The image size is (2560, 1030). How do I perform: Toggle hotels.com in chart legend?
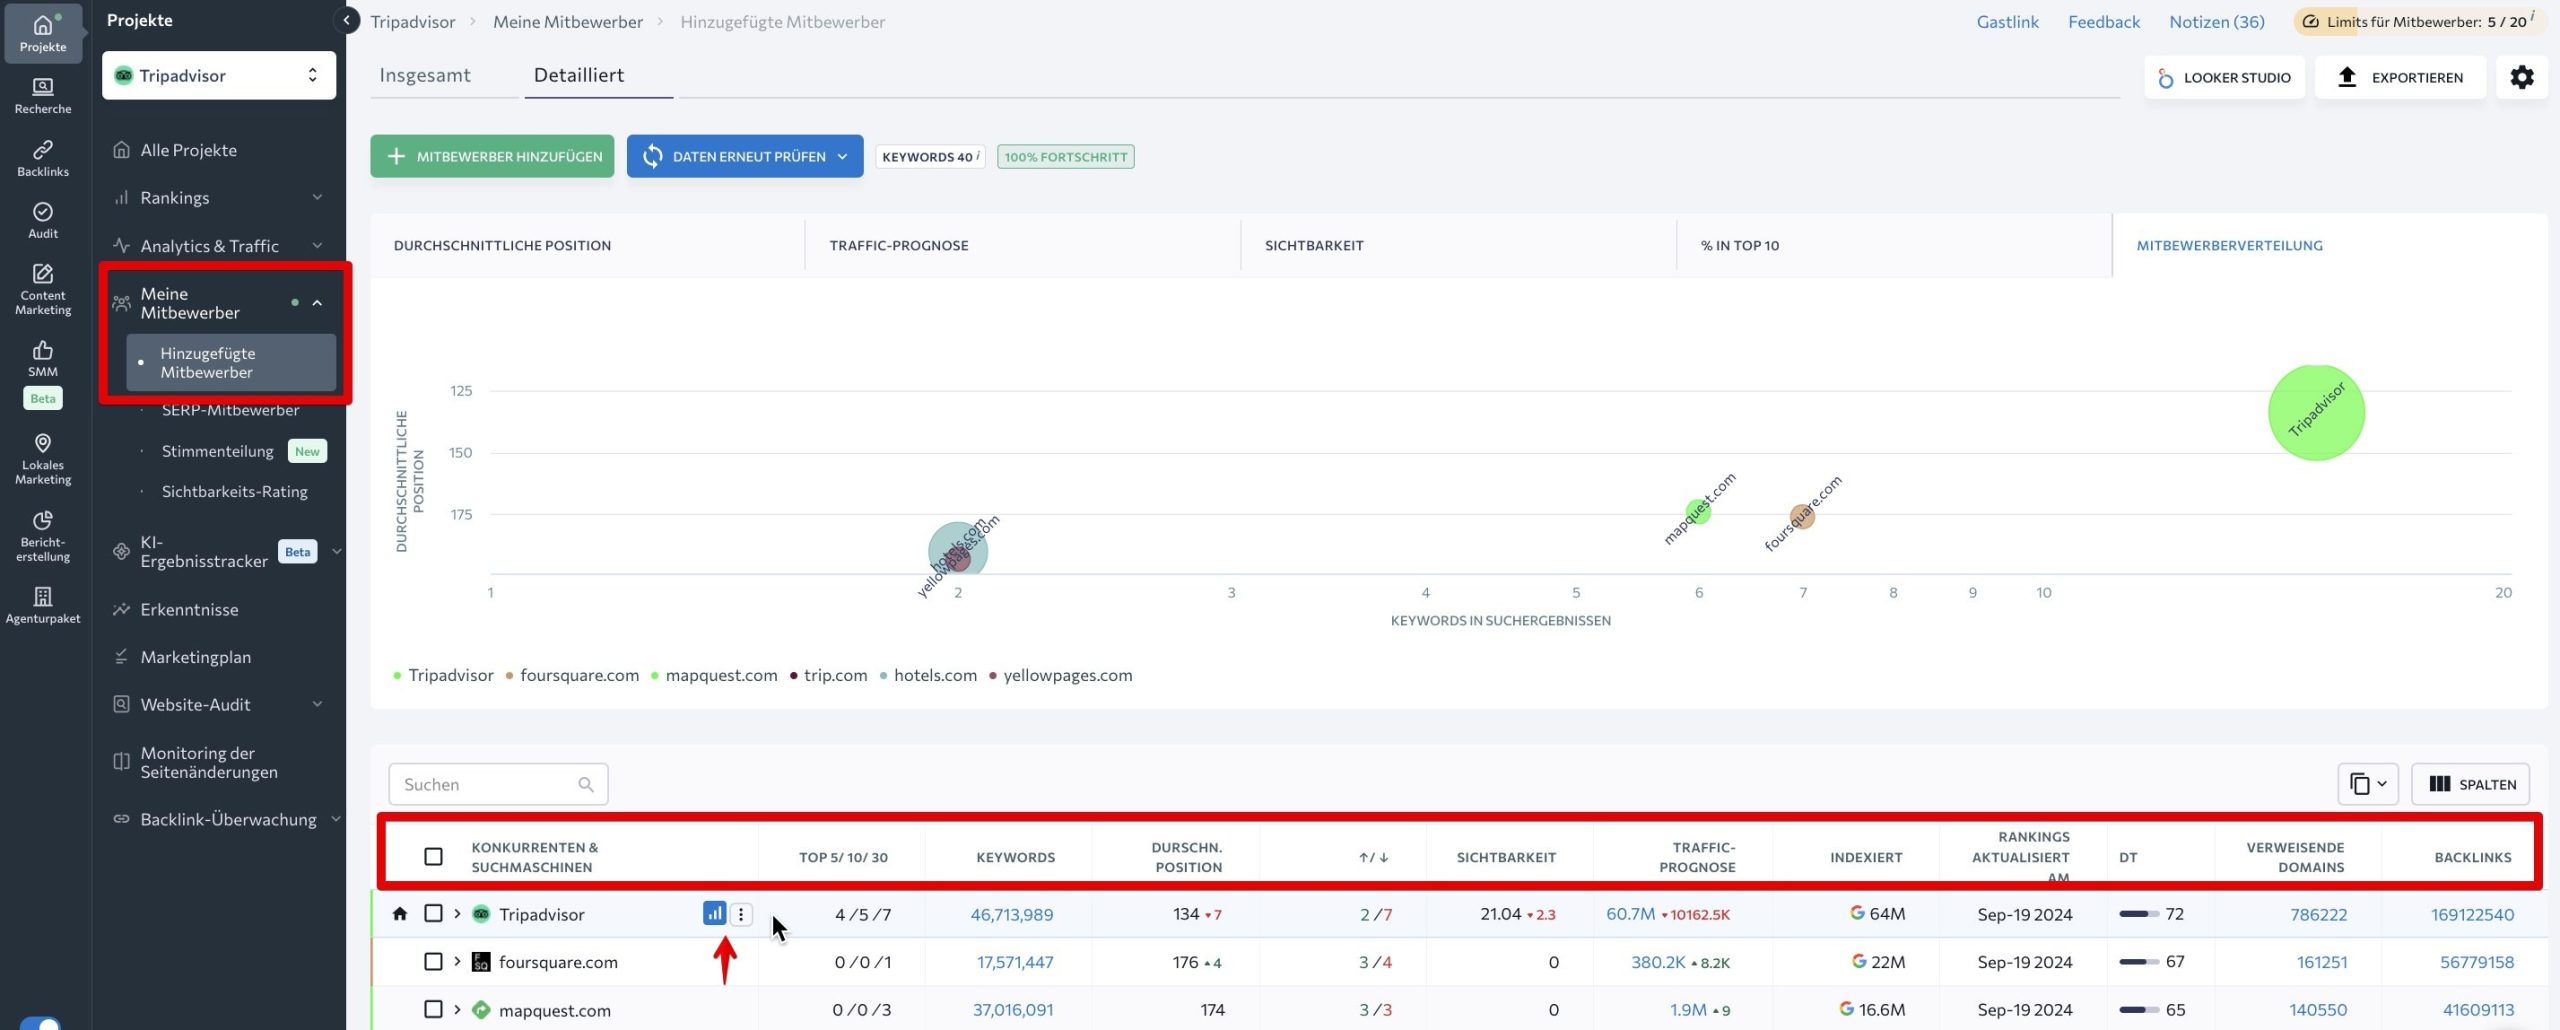coord(928,675)
